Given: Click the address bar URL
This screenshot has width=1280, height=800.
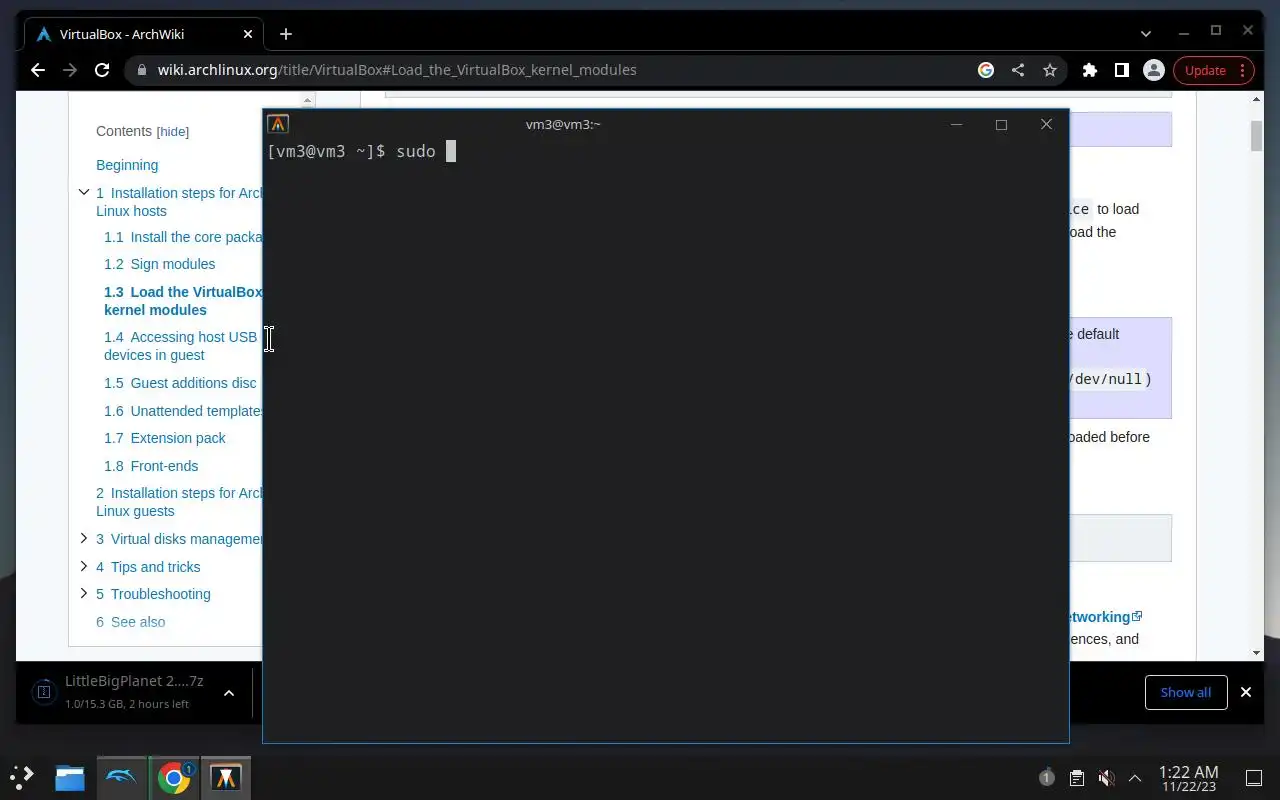Looking at the screenshot, I should tap(397, 70).
